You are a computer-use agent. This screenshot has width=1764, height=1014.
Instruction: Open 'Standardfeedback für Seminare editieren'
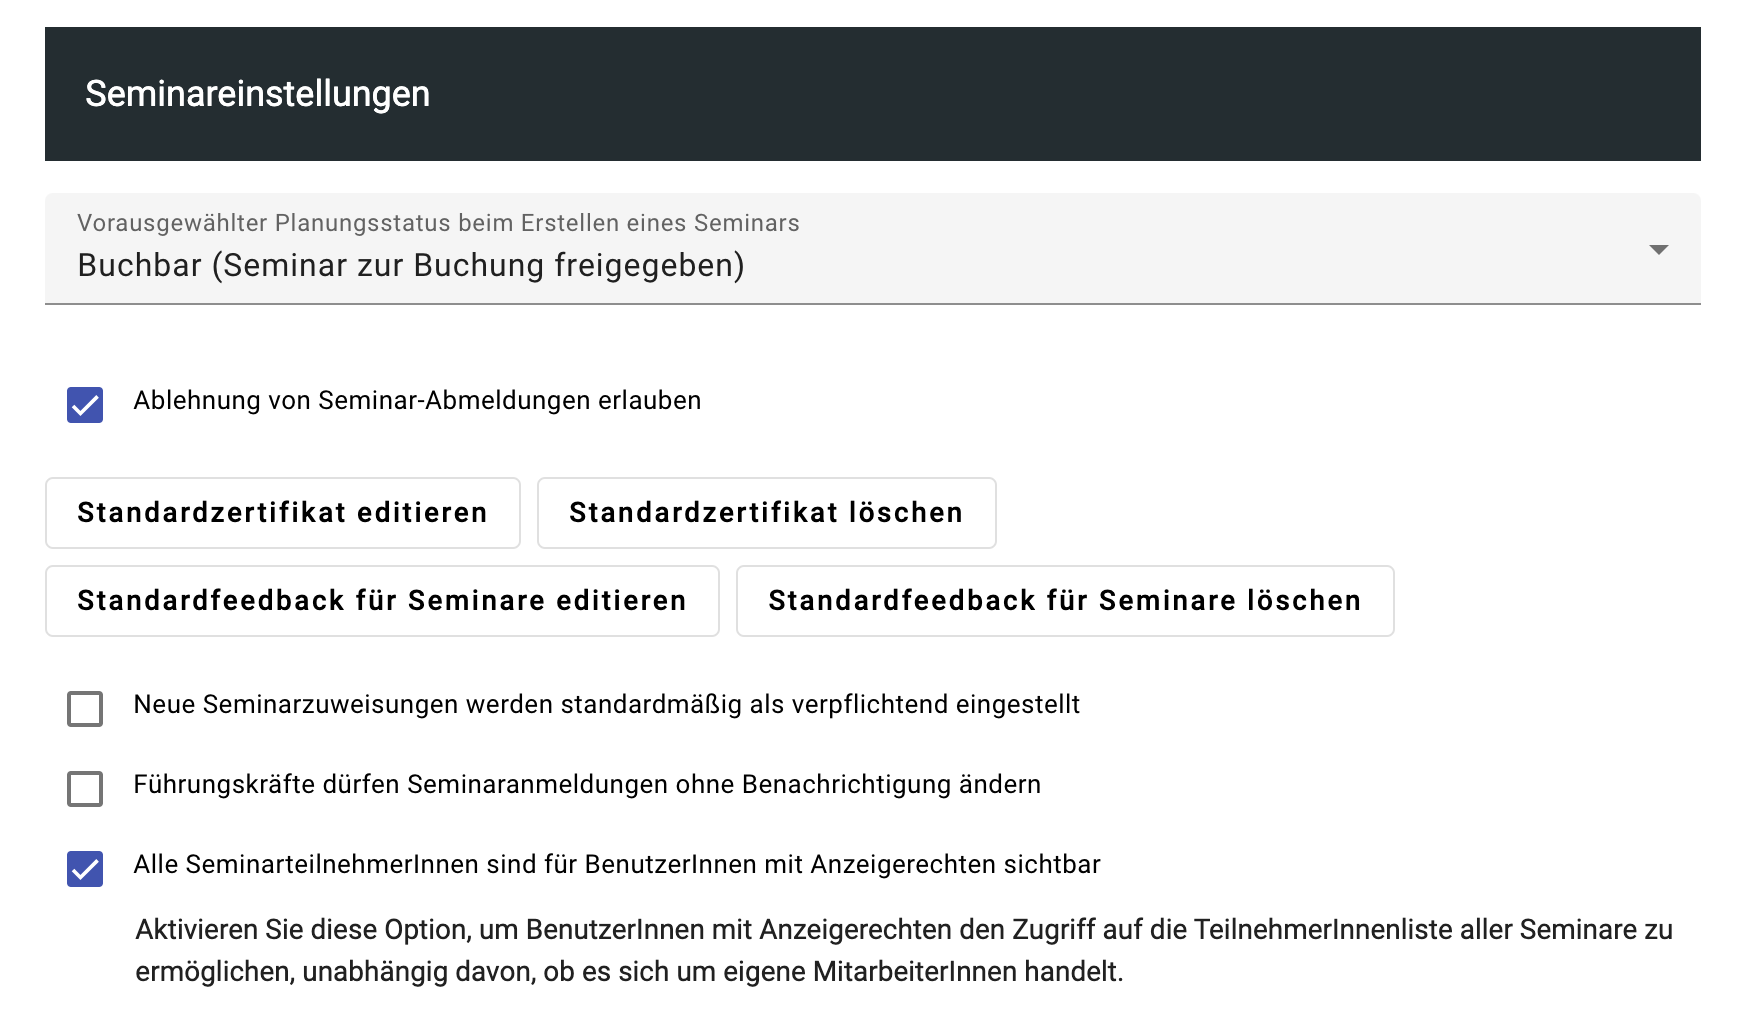382,601
